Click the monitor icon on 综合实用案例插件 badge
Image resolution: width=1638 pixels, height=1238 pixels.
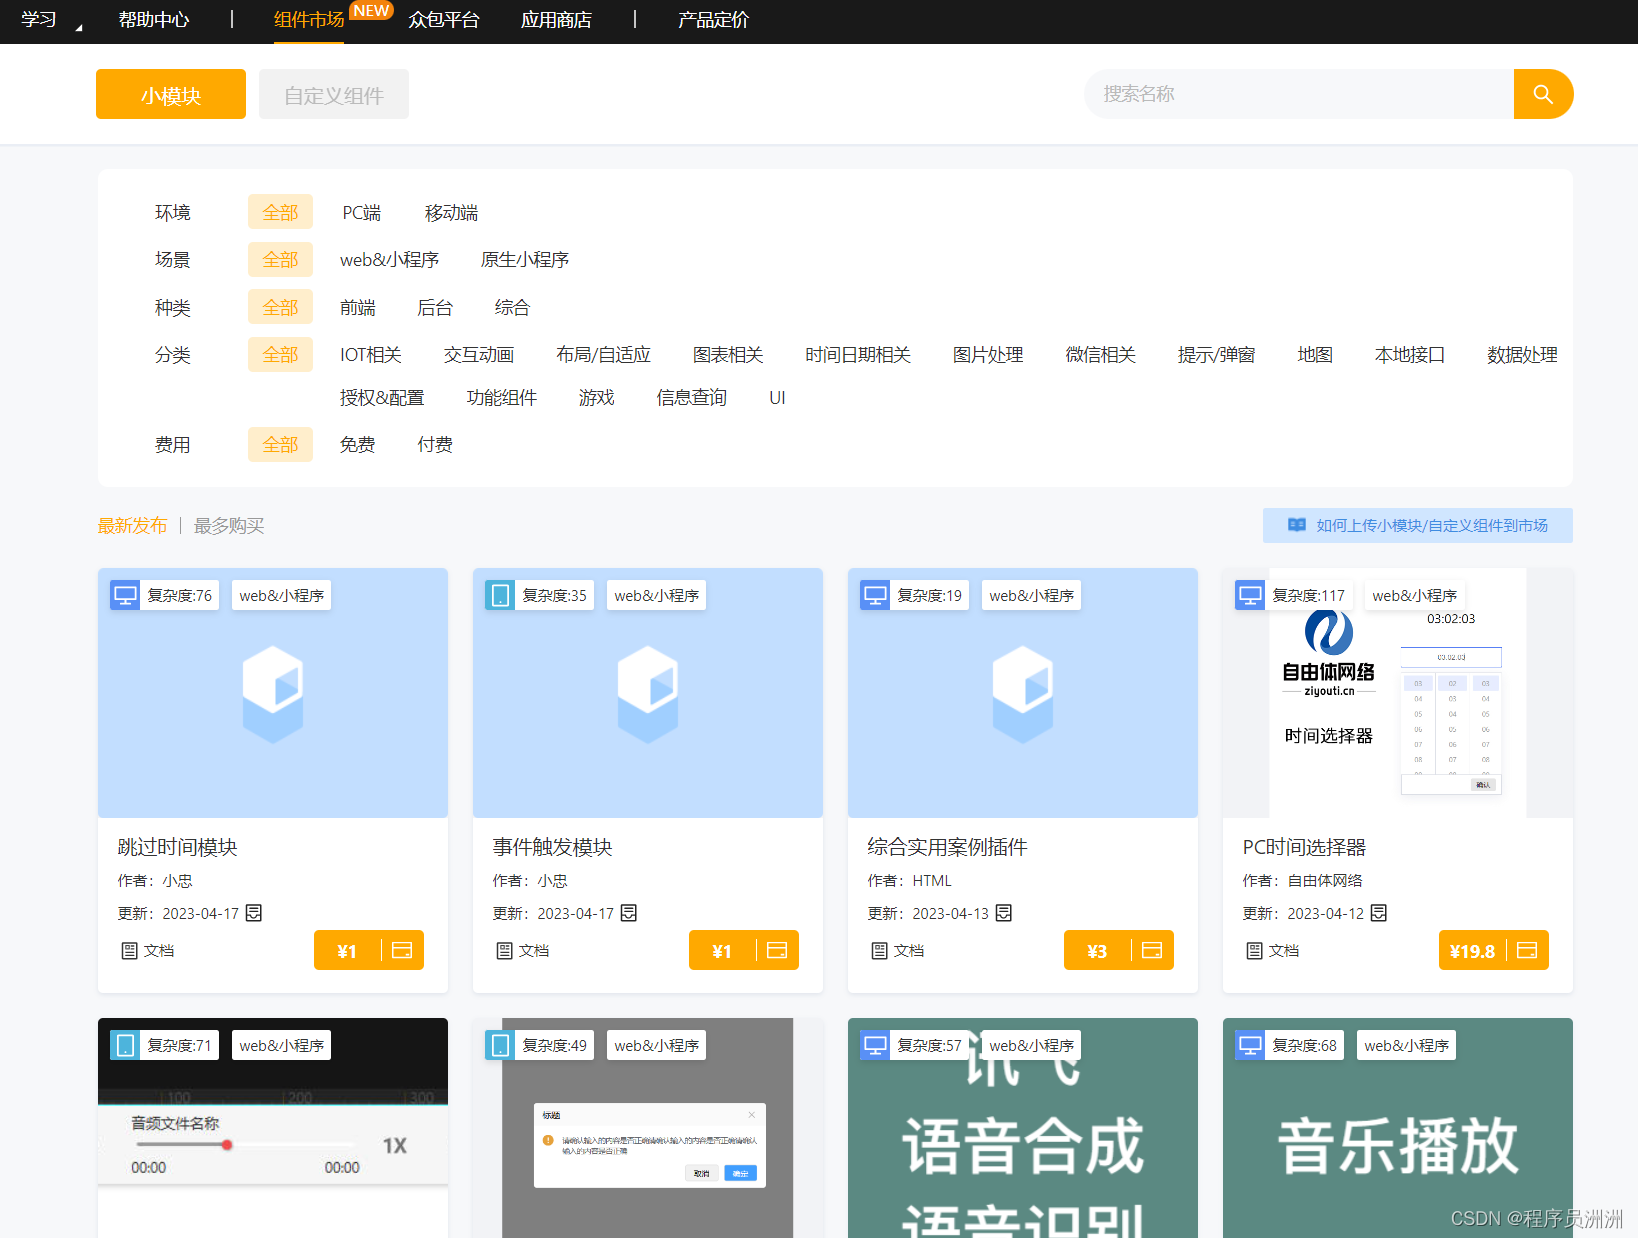874,594
